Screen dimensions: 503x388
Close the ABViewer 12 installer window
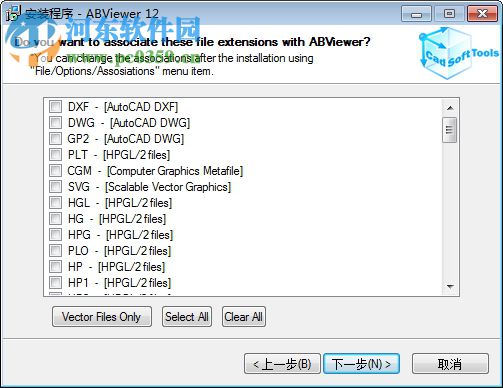[x=482, y=14]
